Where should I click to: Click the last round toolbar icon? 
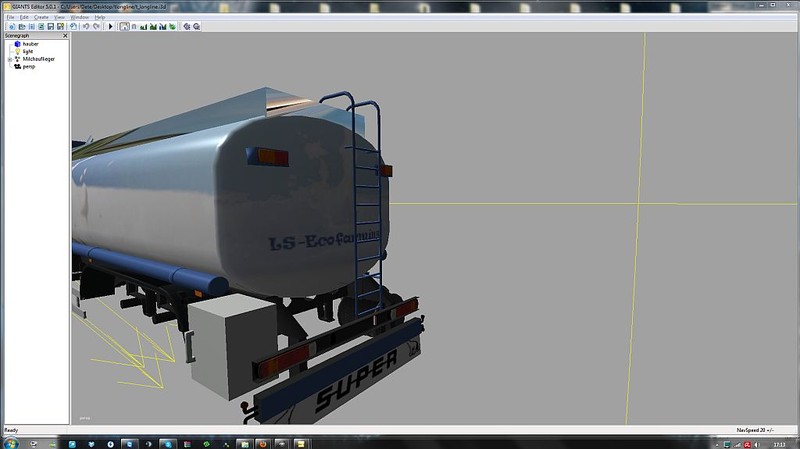click(196, 27)
